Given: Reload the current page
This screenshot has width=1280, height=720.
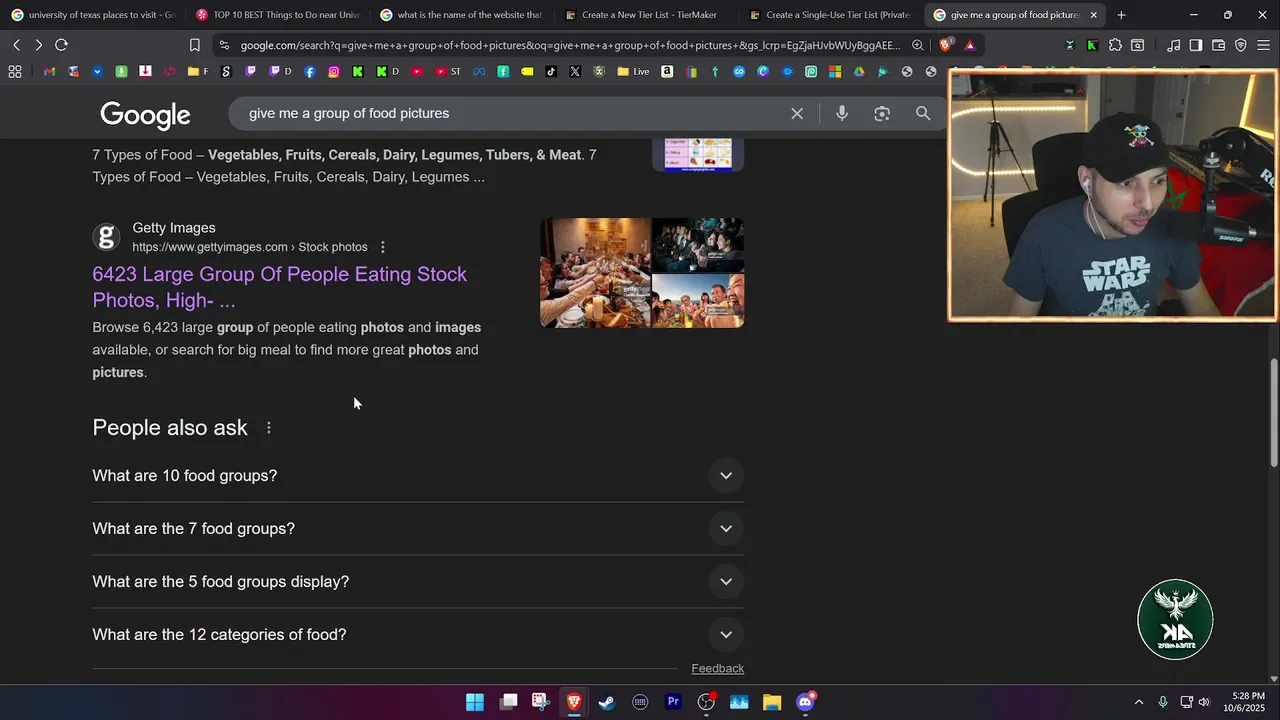Looking at the screenshot, I should point(61,45).
